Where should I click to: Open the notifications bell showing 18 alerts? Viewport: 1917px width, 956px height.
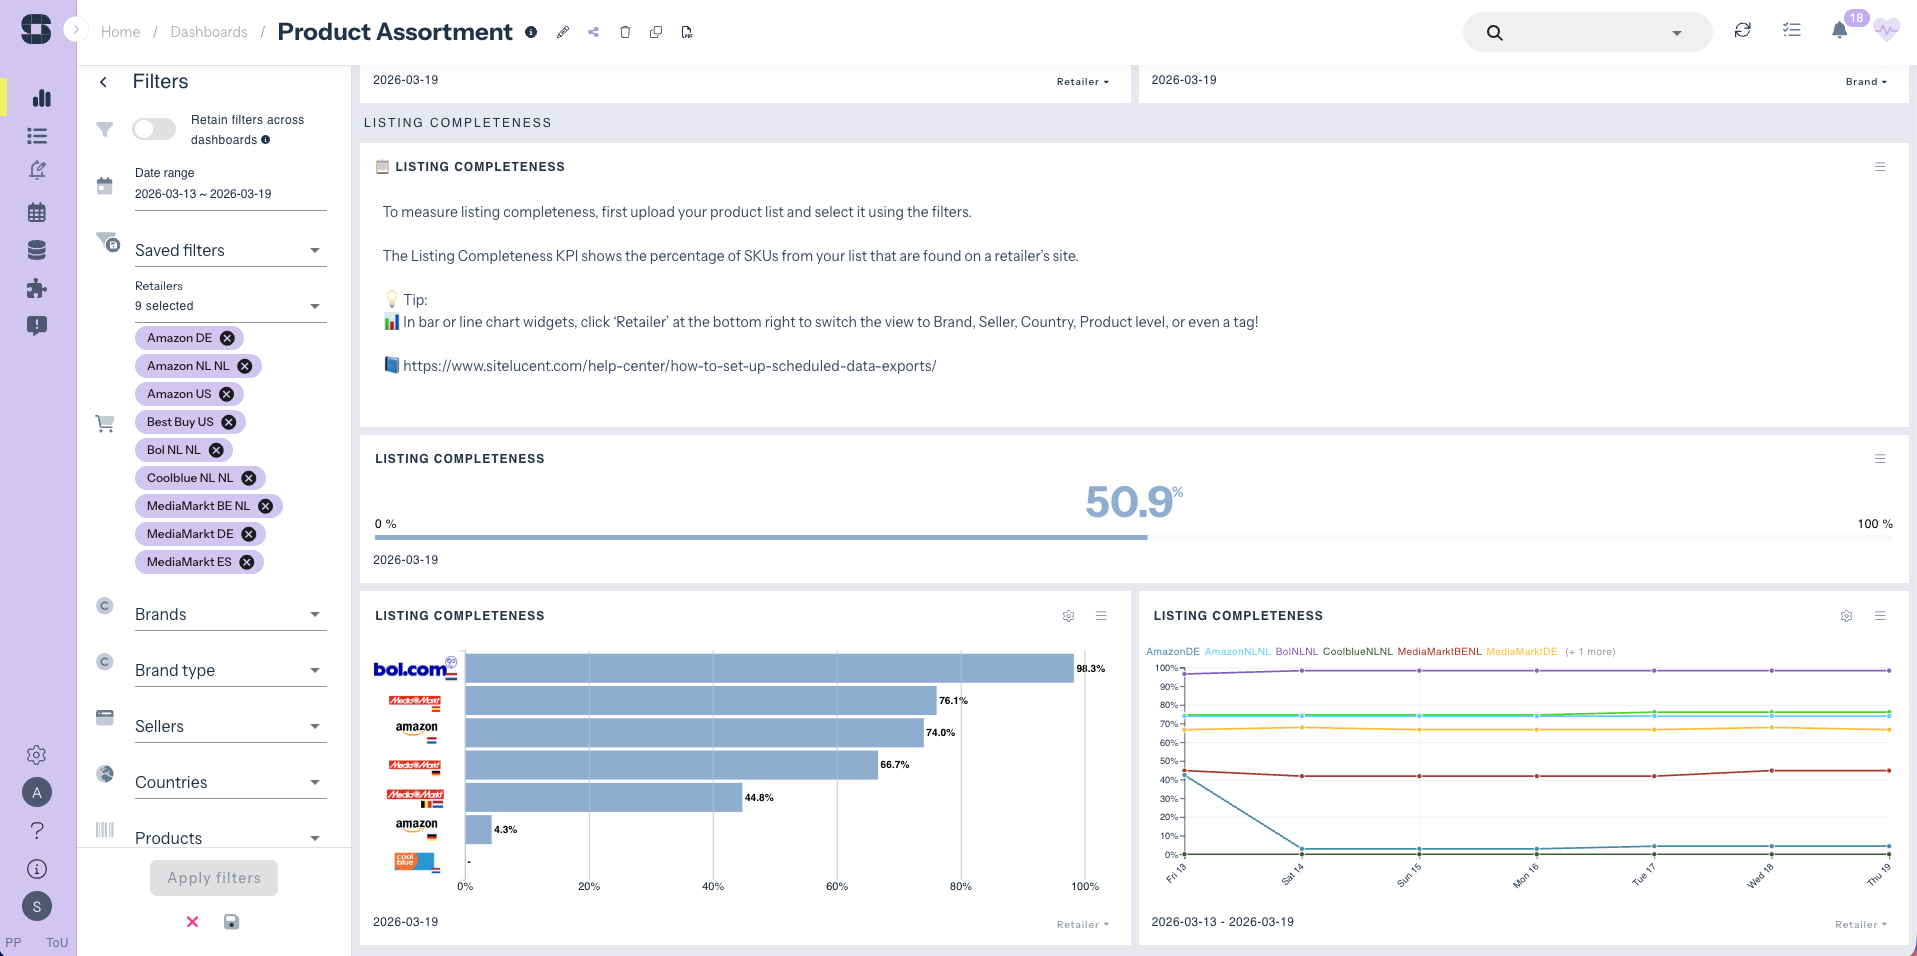point(1838,31)
